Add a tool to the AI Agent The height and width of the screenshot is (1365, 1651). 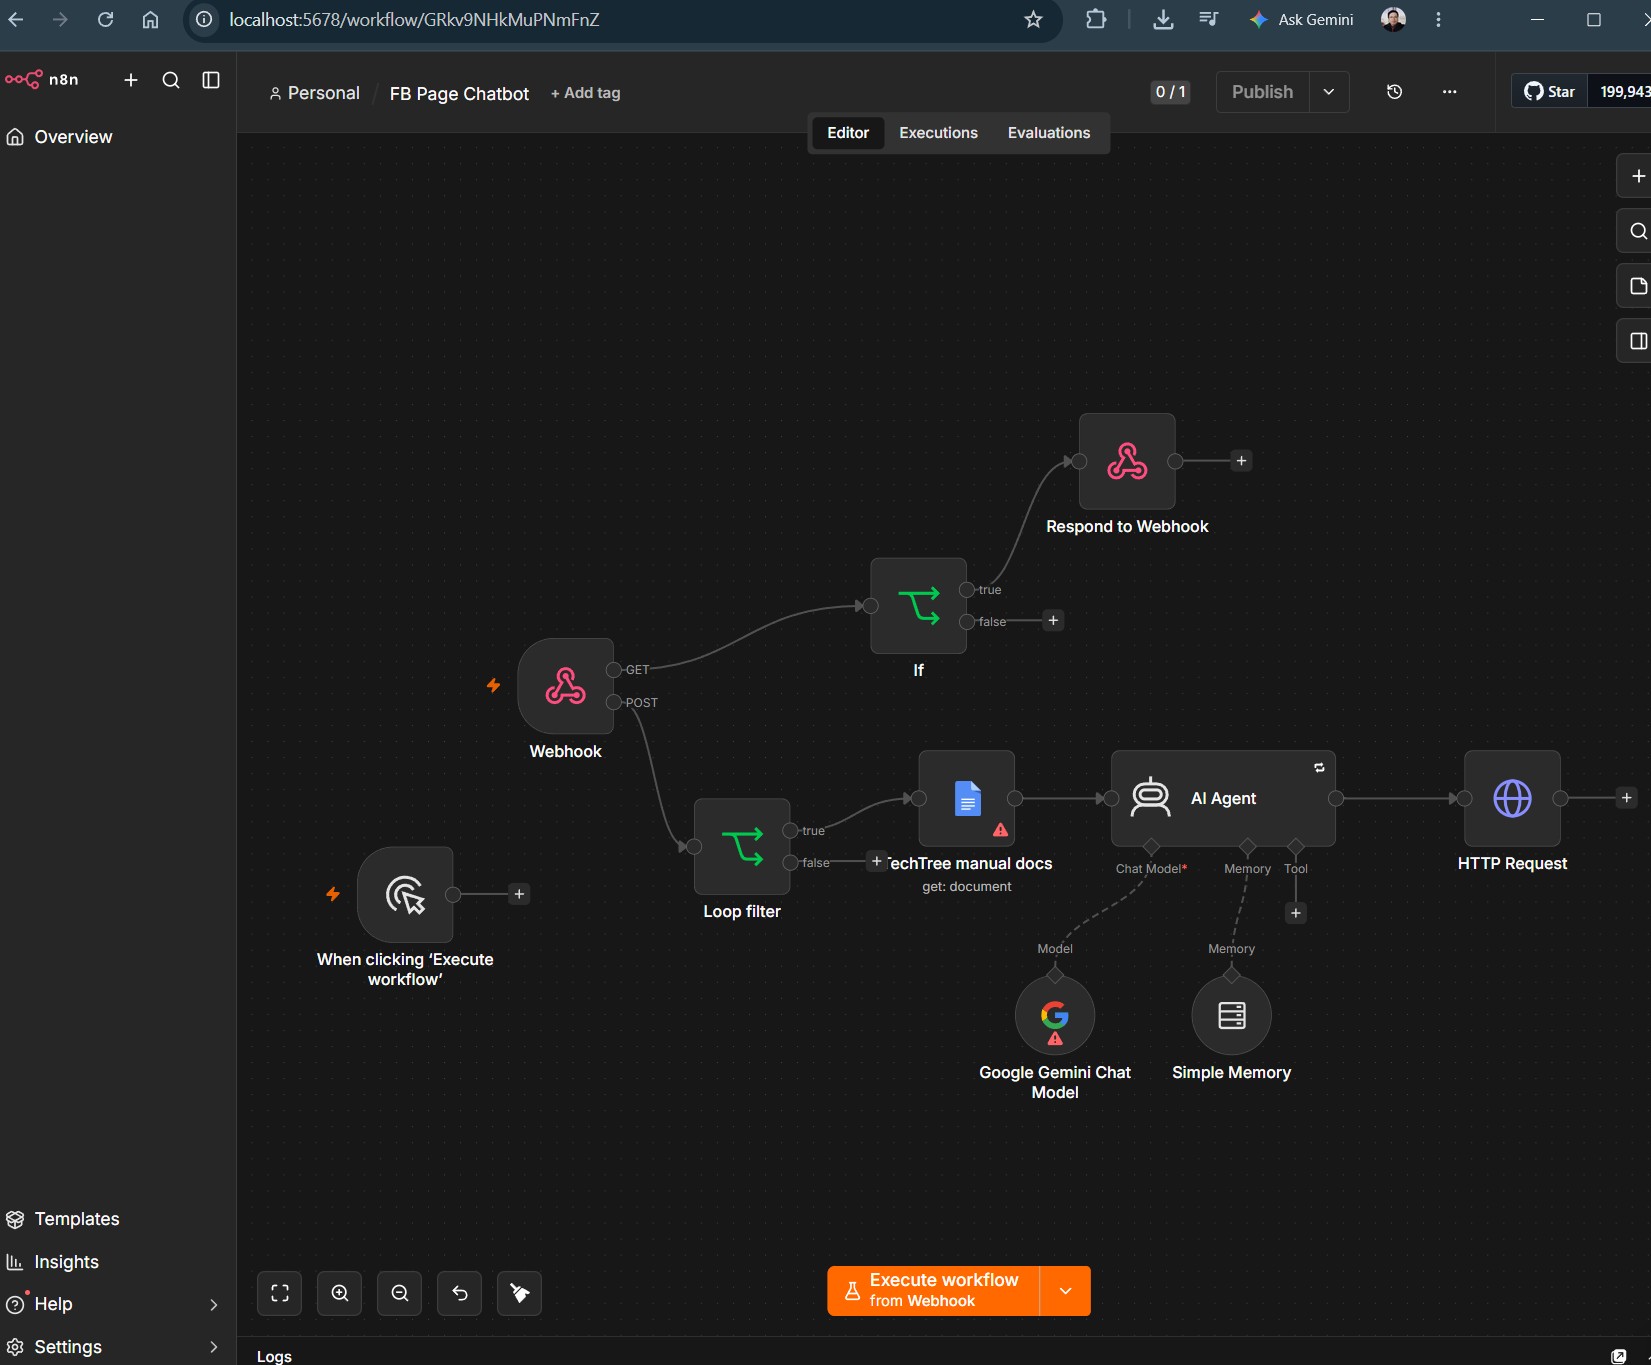coord(1296,913)
